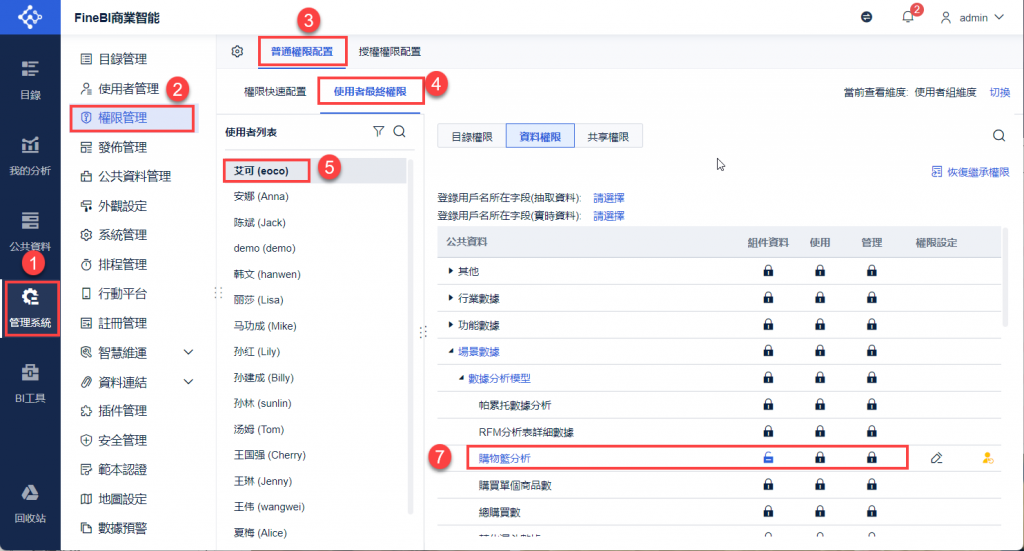Click the settings gear beside 普通權限配置
Viewport: 1024px width, 551px height.
(237, 51)
